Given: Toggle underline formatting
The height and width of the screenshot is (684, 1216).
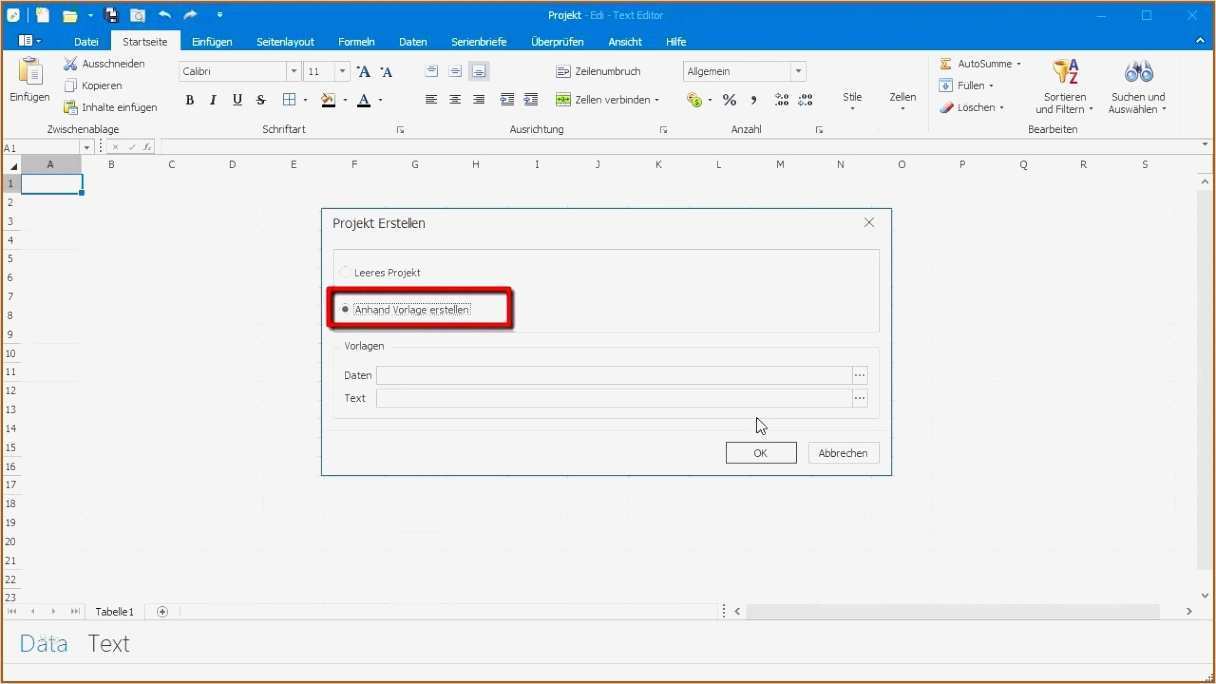Looking at the screenshot, I should pyautogui.click(x=237, y=100).
